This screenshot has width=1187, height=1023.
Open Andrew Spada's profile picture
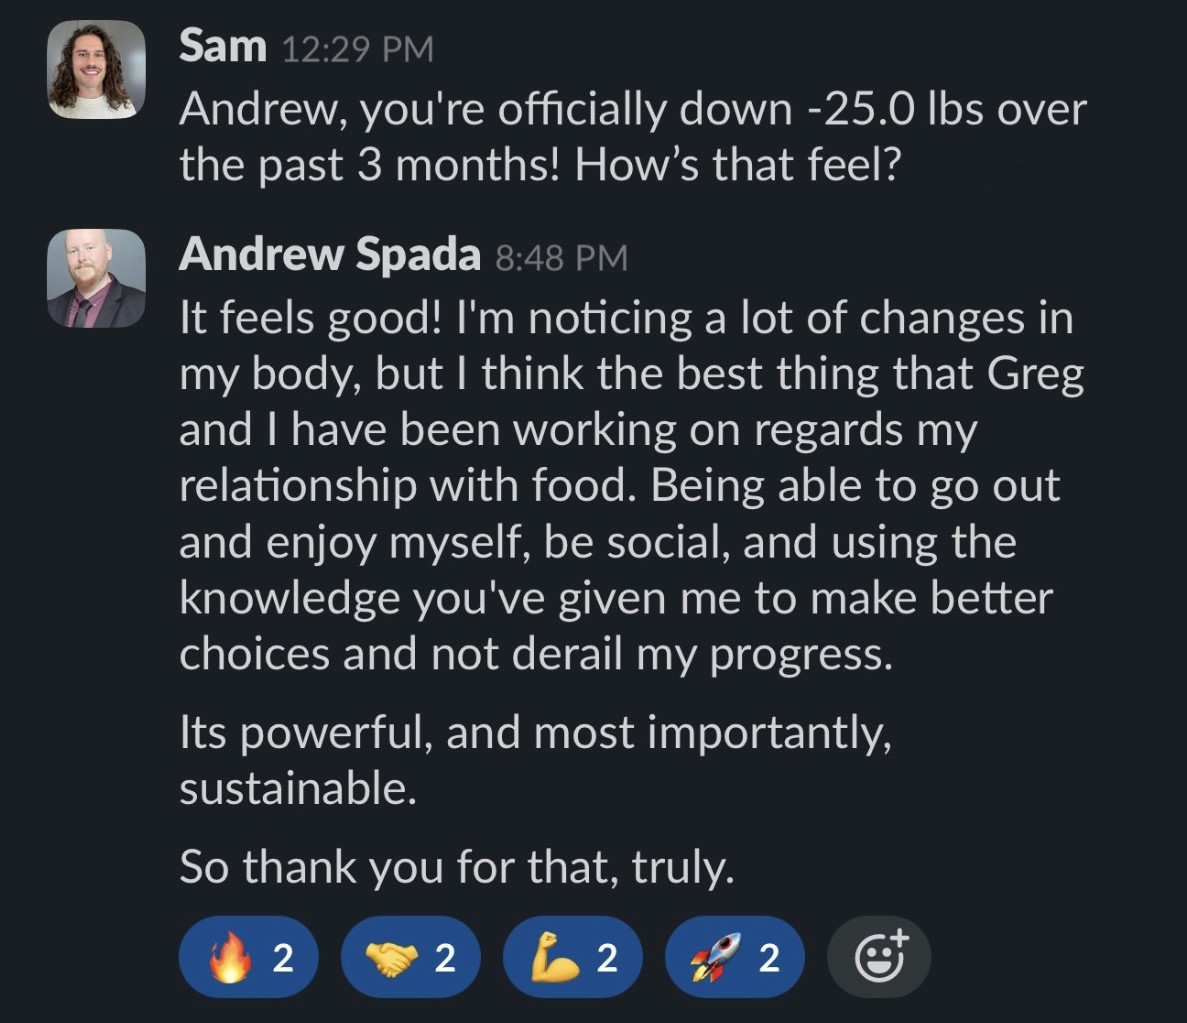point(96,278)
